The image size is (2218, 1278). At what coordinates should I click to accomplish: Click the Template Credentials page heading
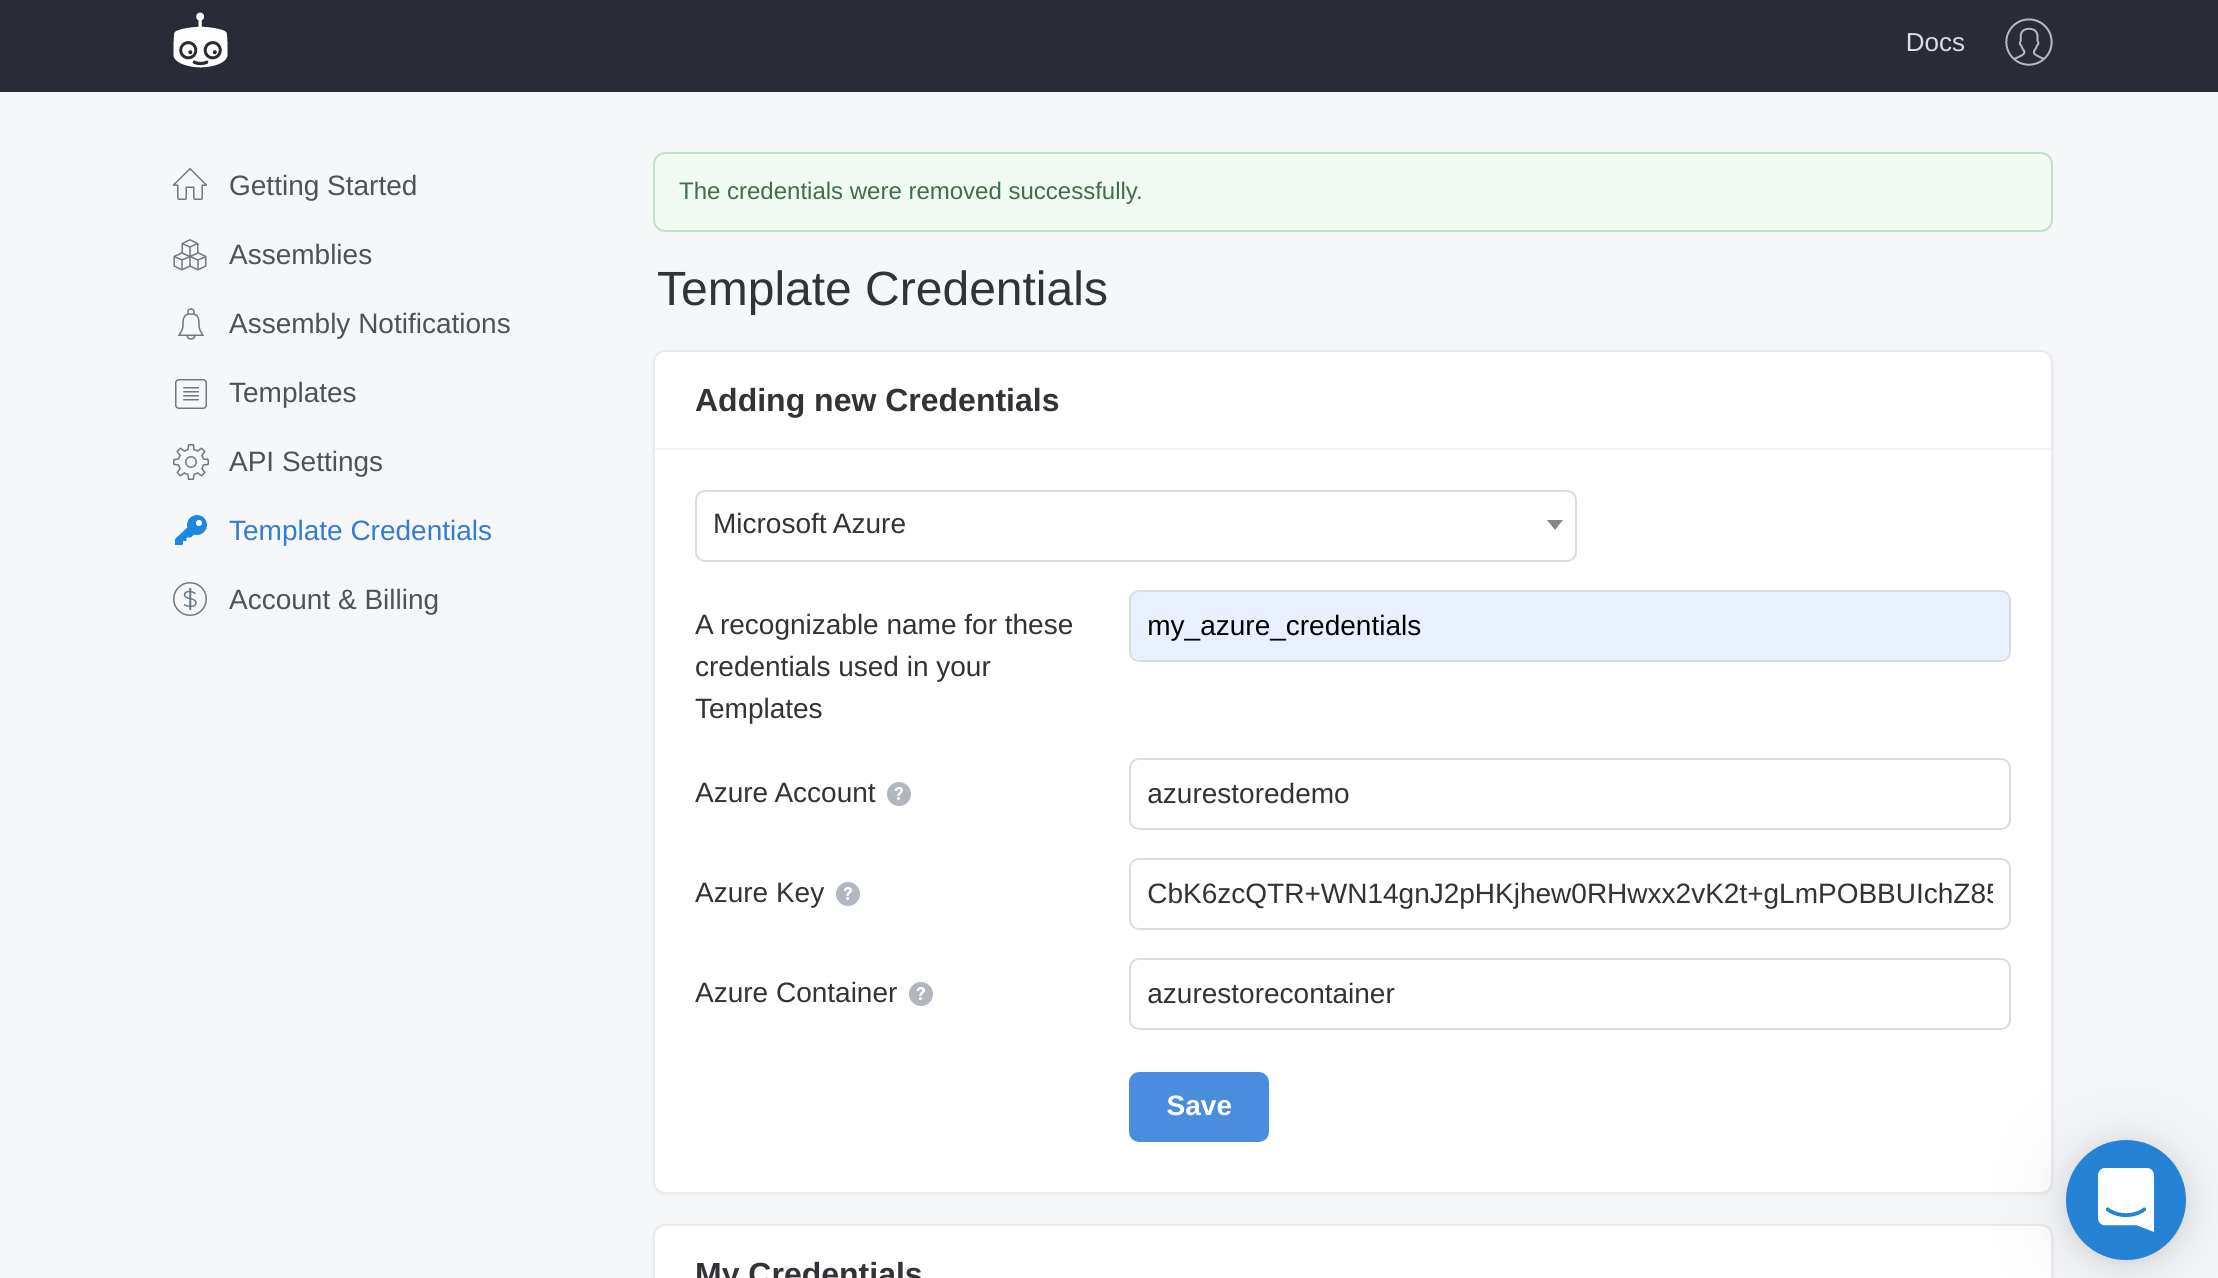tap(881, 289)
